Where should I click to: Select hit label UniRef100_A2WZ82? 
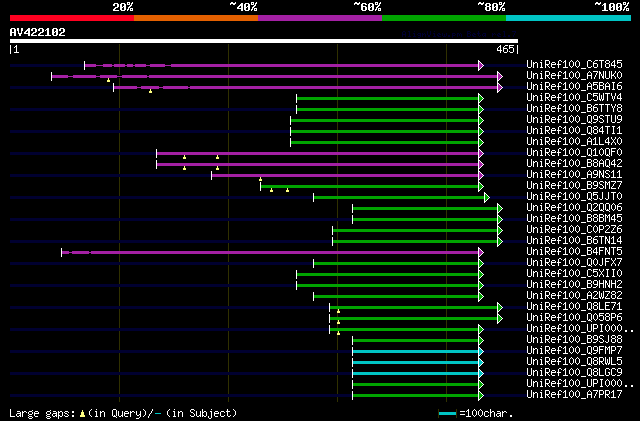[x=574, y=296]
